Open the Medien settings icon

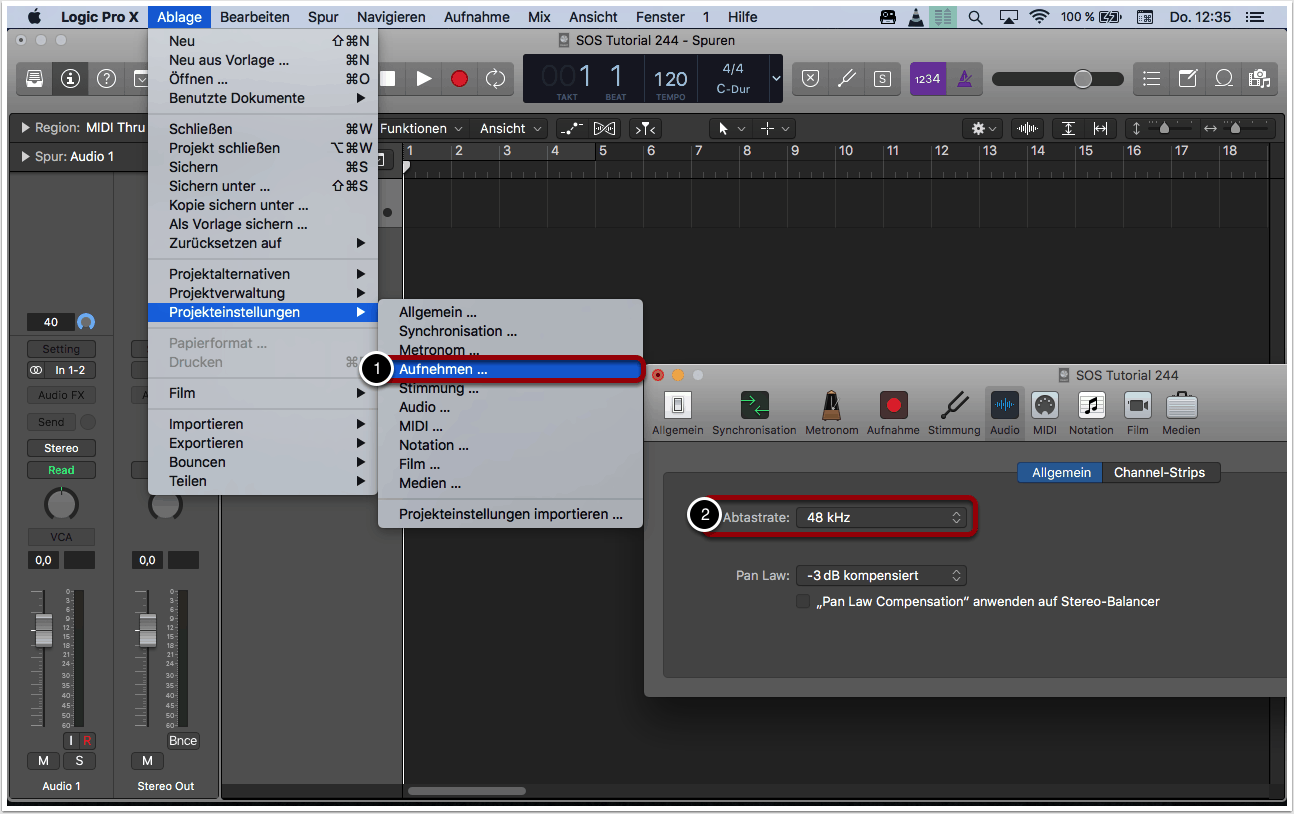[x=1181, y=406]
